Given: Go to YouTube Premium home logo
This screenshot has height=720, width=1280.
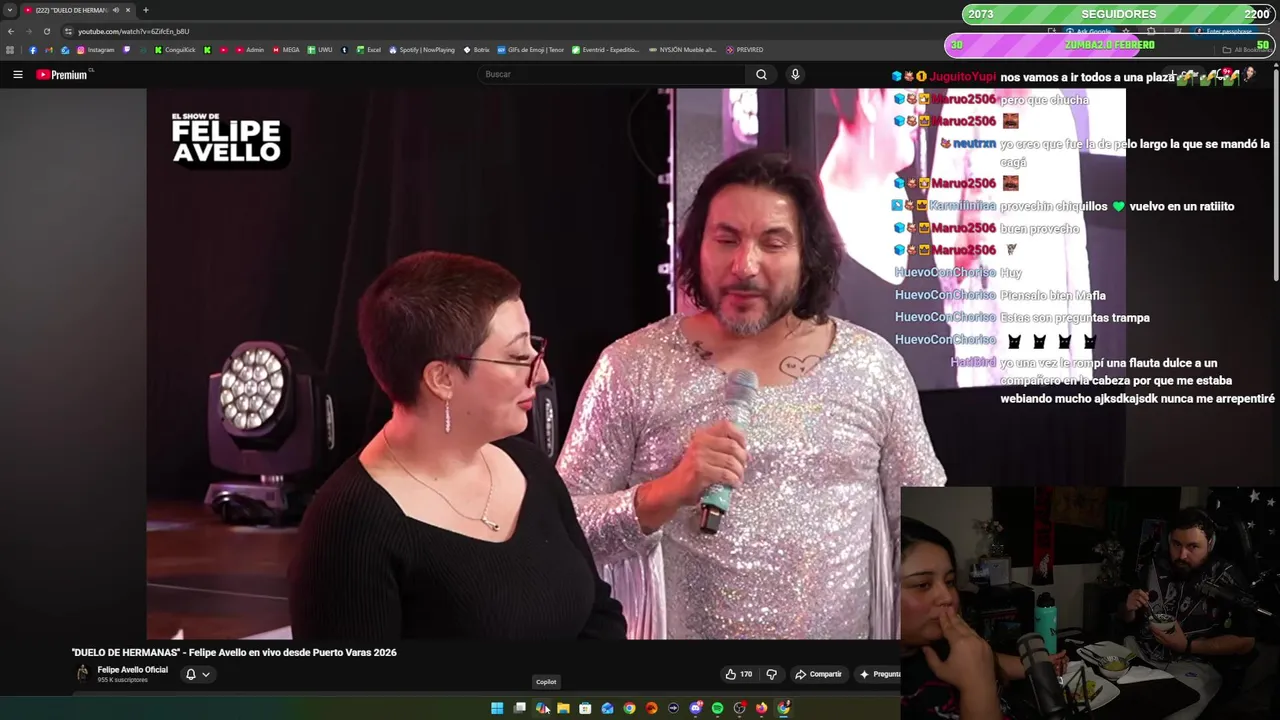Looking at the screenshot, I should click(x=62, y=74).
